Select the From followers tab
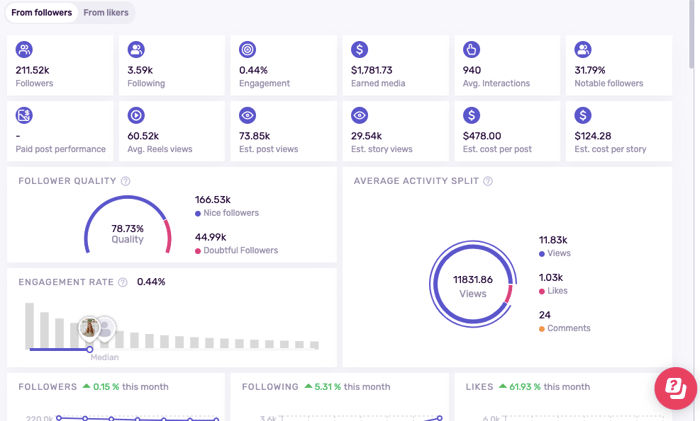Viewport: 700px width, 421px height. [x=41, y=13]
